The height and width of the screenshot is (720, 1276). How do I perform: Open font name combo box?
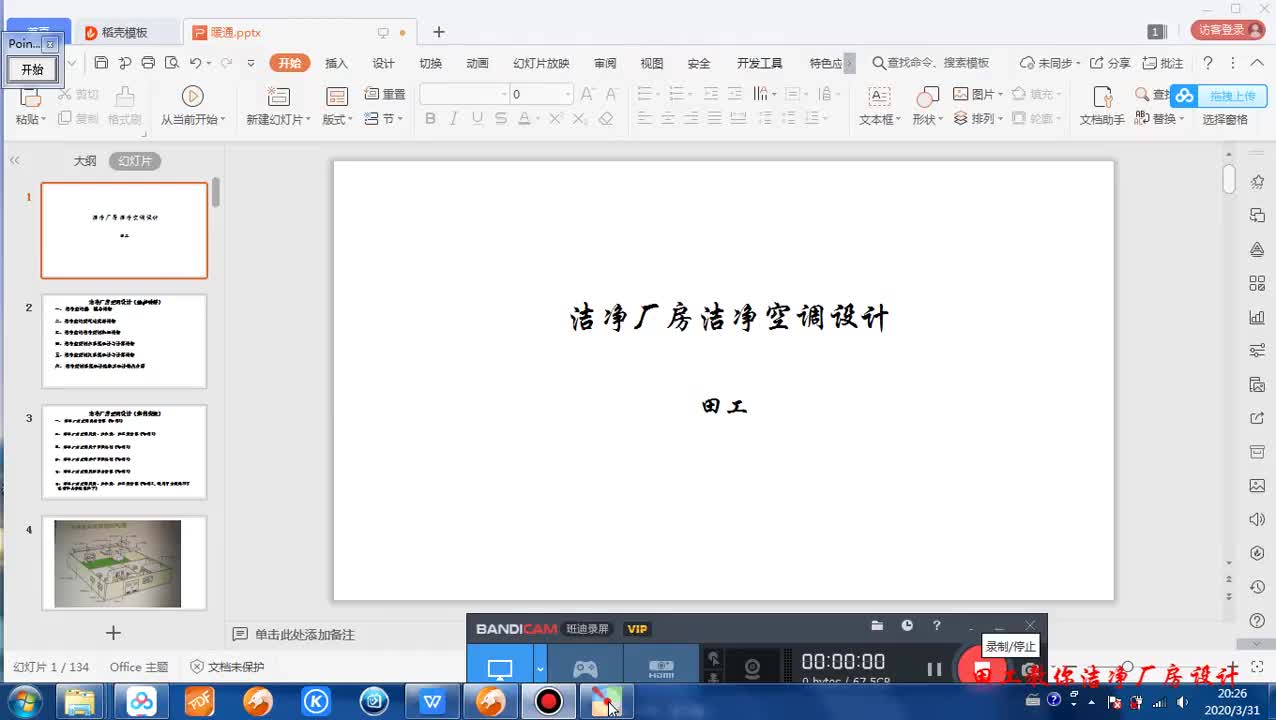coord(464,94)
